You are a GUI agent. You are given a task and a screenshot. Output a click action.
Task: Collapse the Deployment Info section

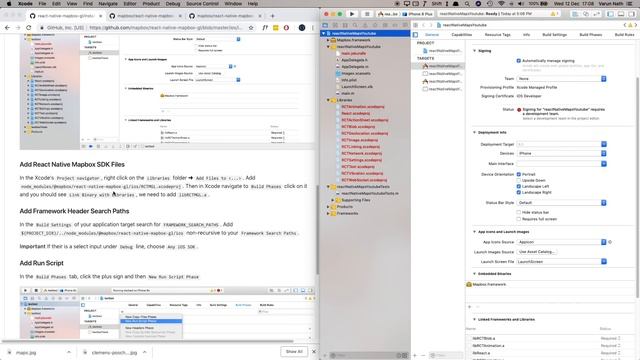pyautogui.click(x=474, y=133)
